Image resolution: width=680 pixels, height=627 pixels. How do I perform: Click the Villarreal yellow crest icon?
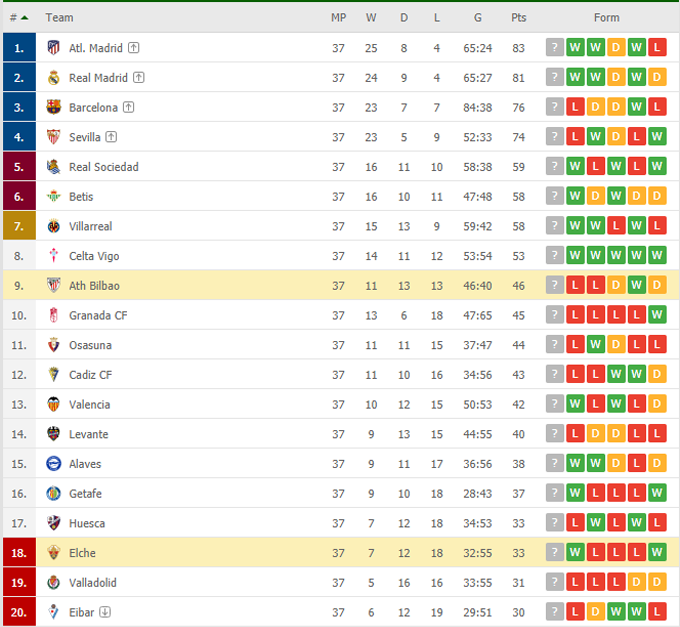pos(54,226)
